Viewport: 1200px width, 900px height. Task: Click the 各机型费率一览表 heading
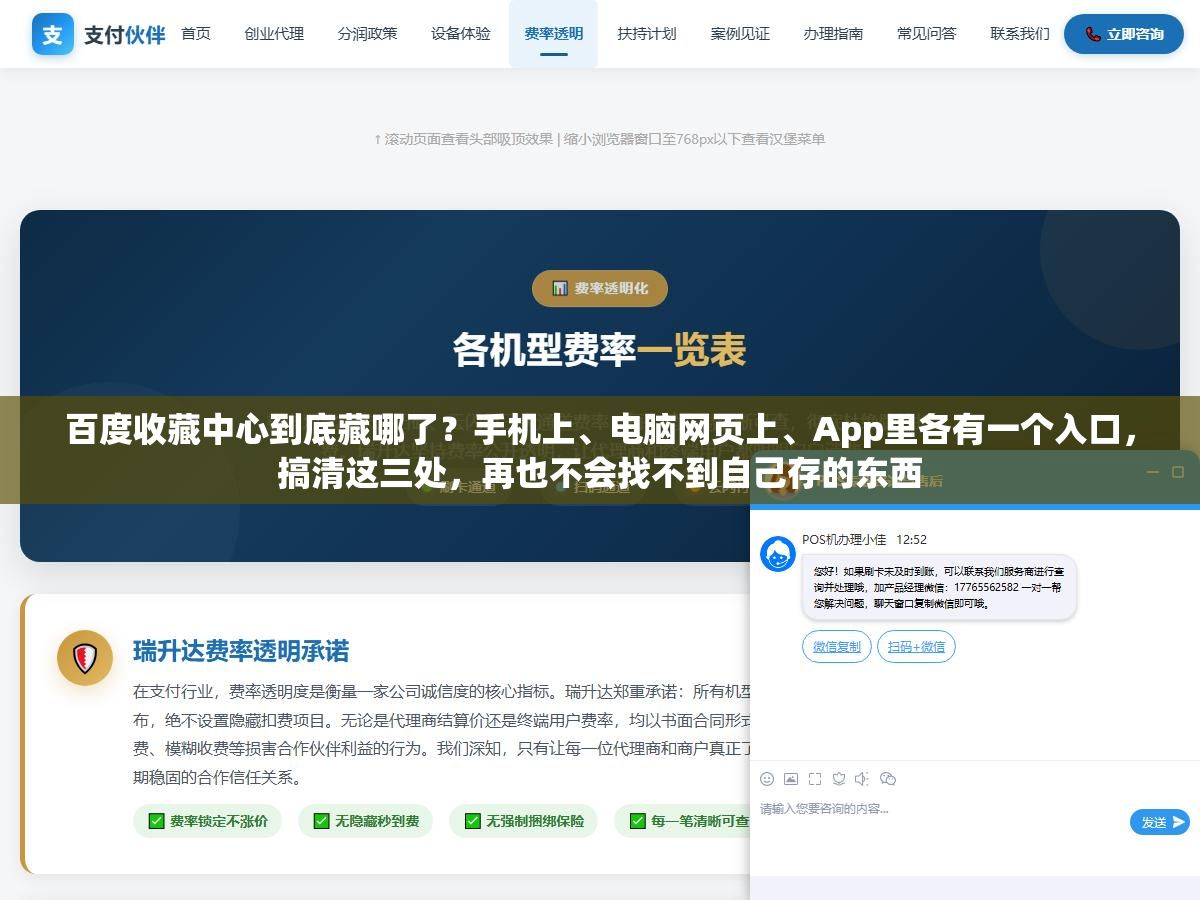pos(600,350)
